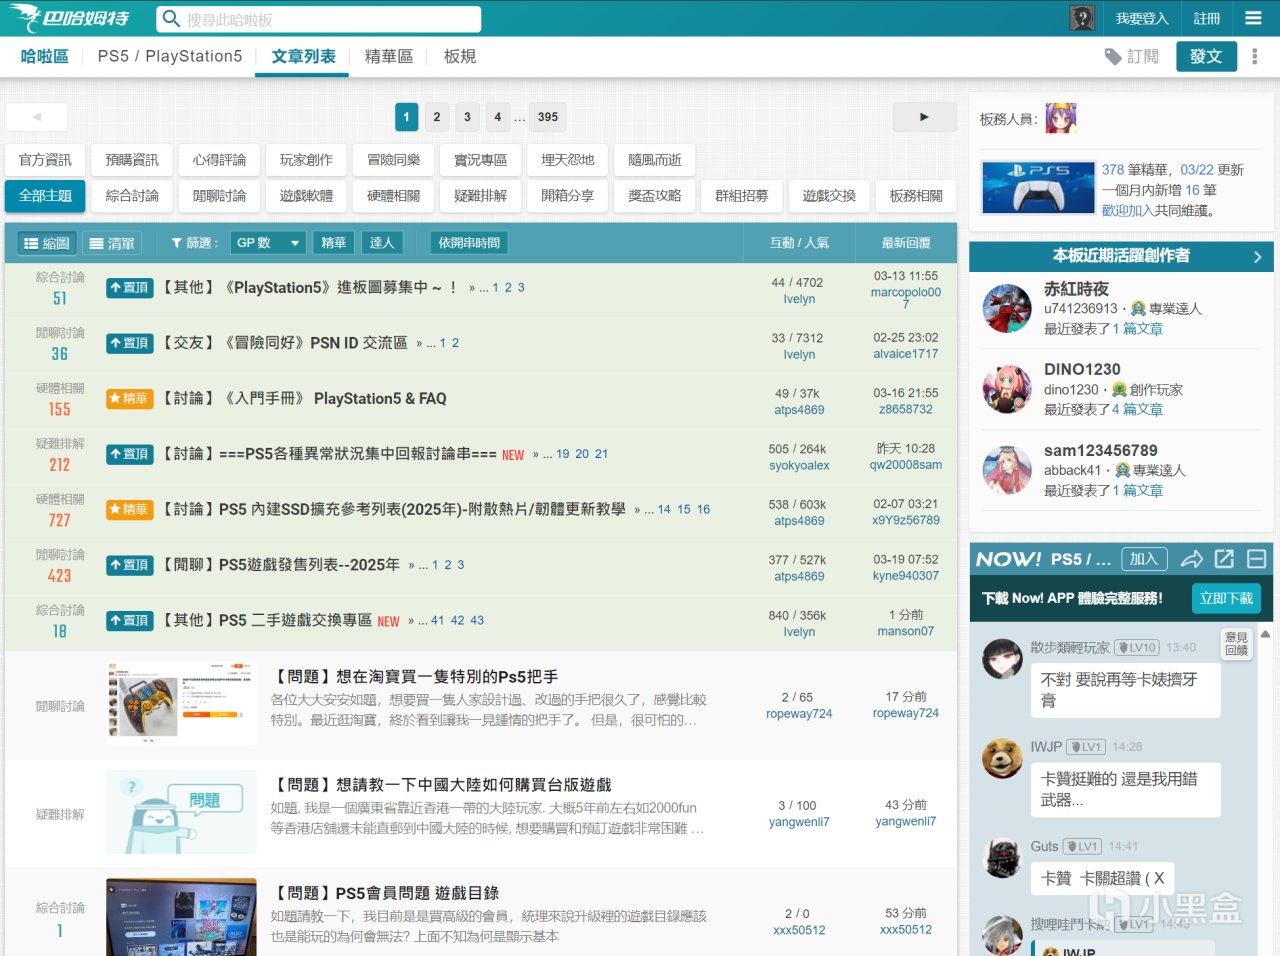Open sam123456789's avatar
Screen dimensions: 1280x956
pyautogui.click(x=1007, y=470)
